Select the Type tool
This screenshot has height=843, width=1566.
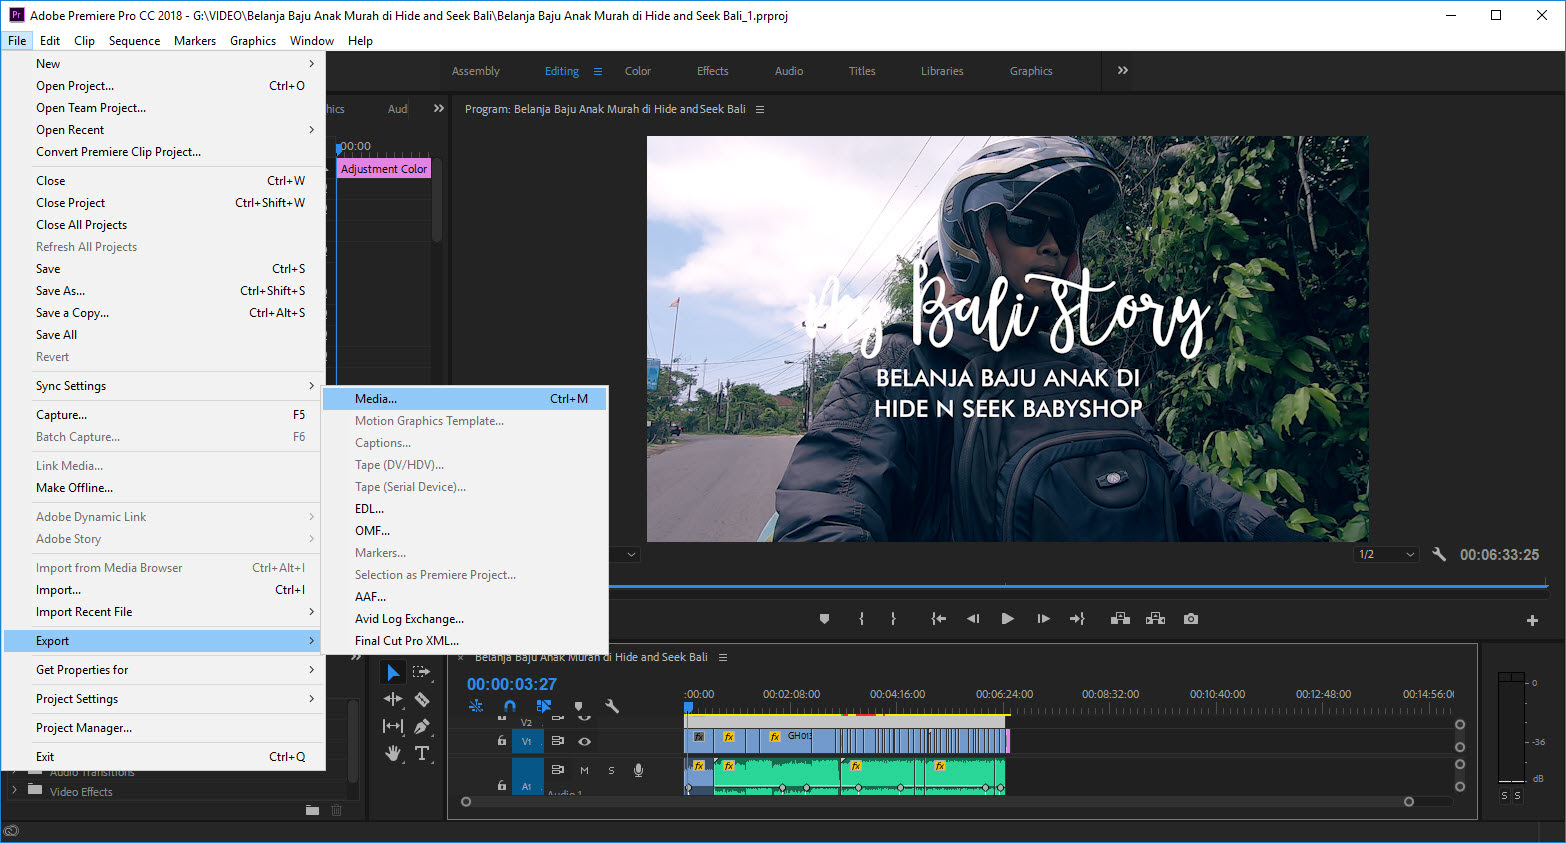coord(422,753)
